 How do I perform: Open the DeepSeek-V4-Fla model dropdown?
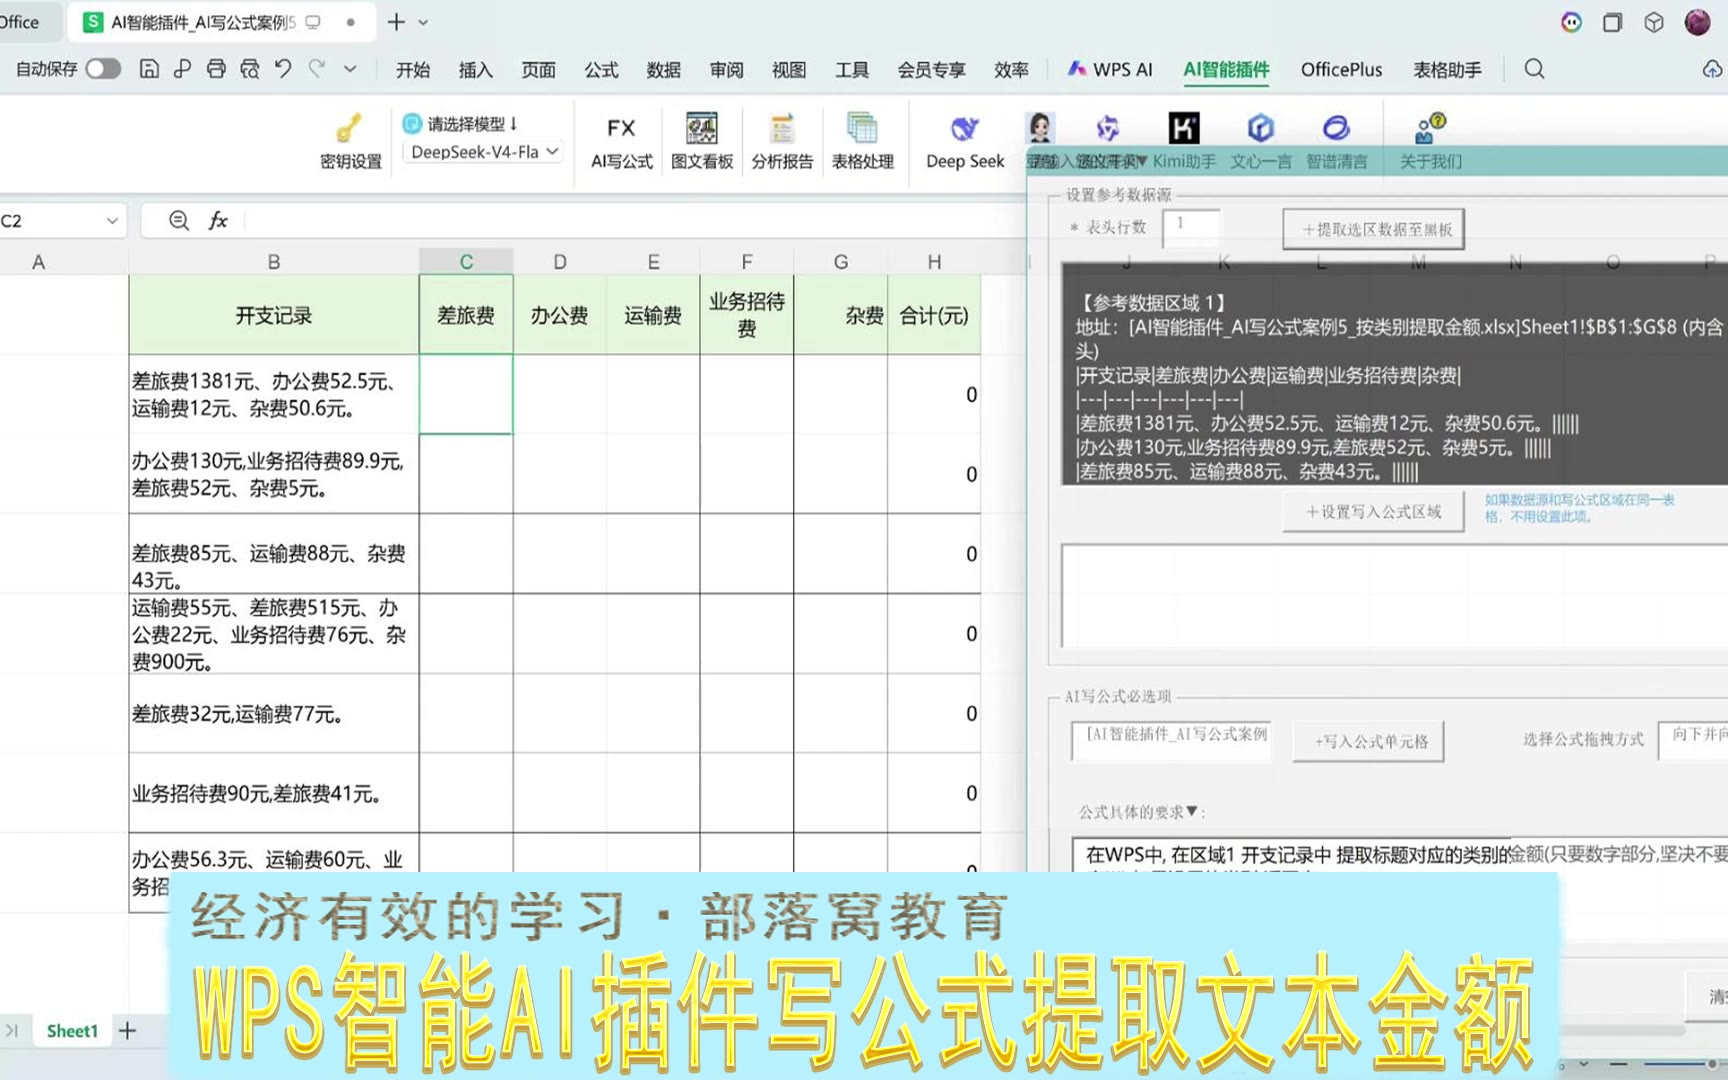483,152
